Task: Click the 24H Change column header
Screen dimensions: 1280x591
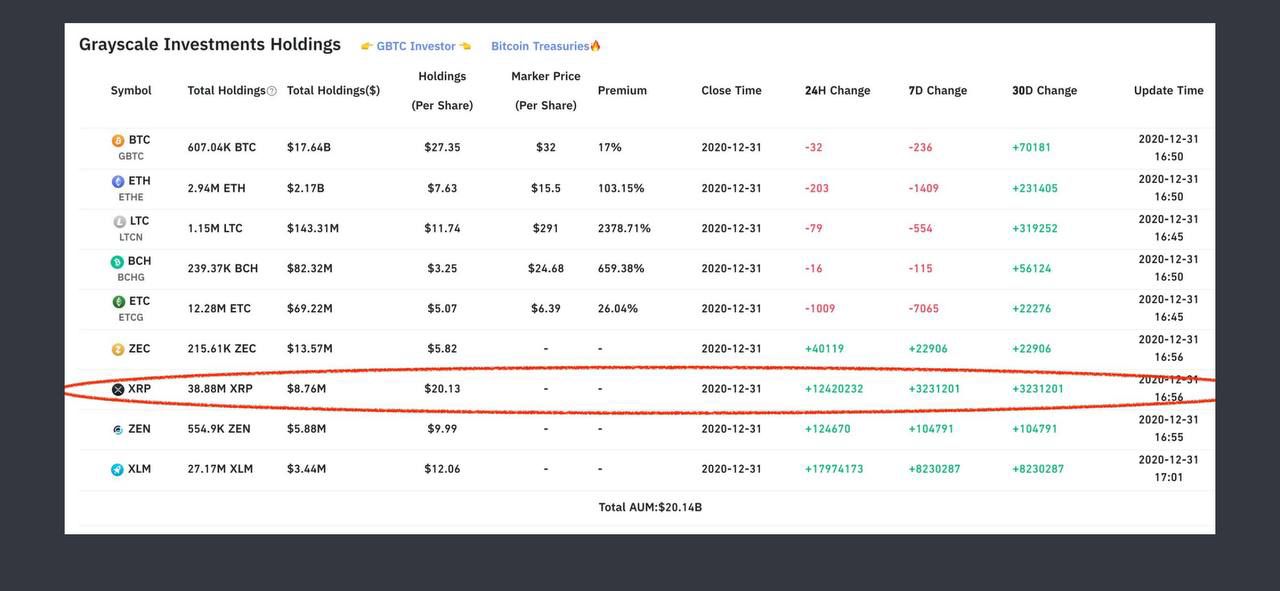Action: point(837,90)
